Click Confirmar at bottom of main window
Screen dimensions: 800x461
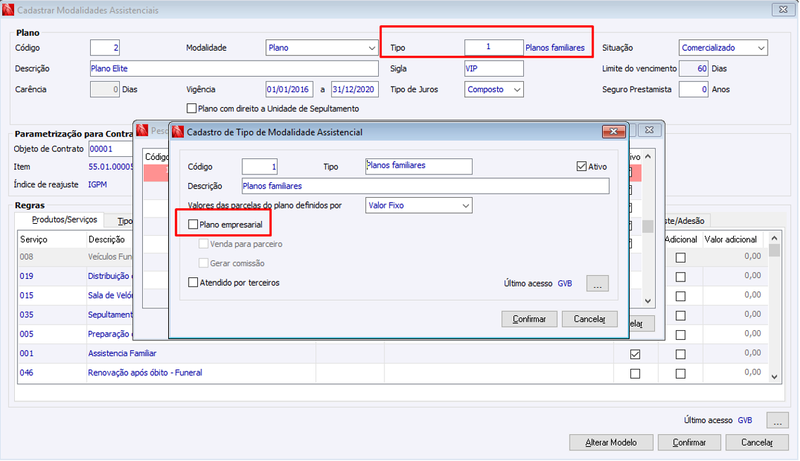(689, 443)
